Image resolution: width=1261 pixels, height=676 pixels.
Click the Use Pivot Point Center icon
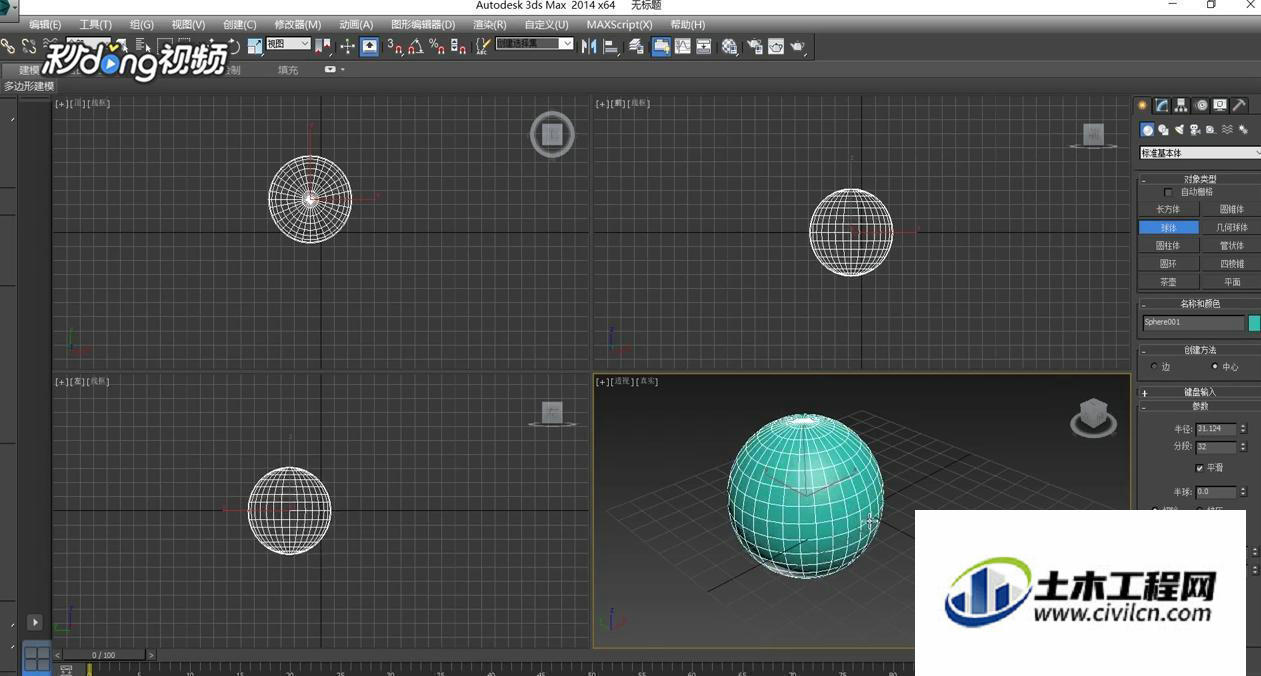tap(323, 46)
